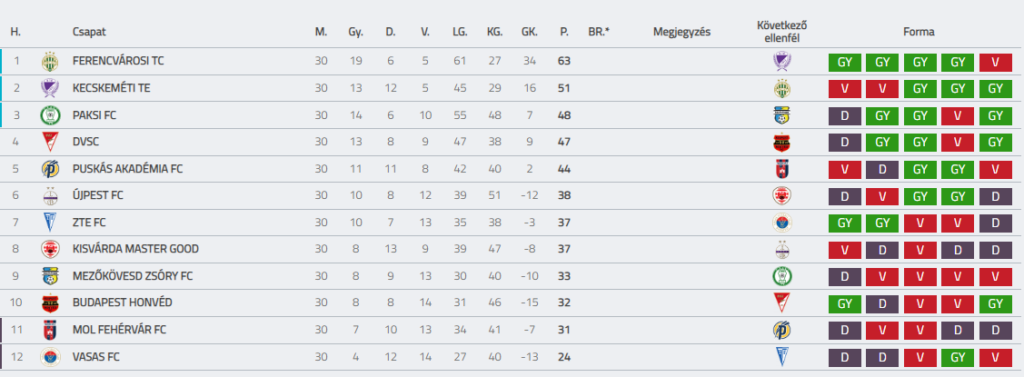Click the Paksi FC team crest
This screenshot has height=377, width=1024.
50,115
